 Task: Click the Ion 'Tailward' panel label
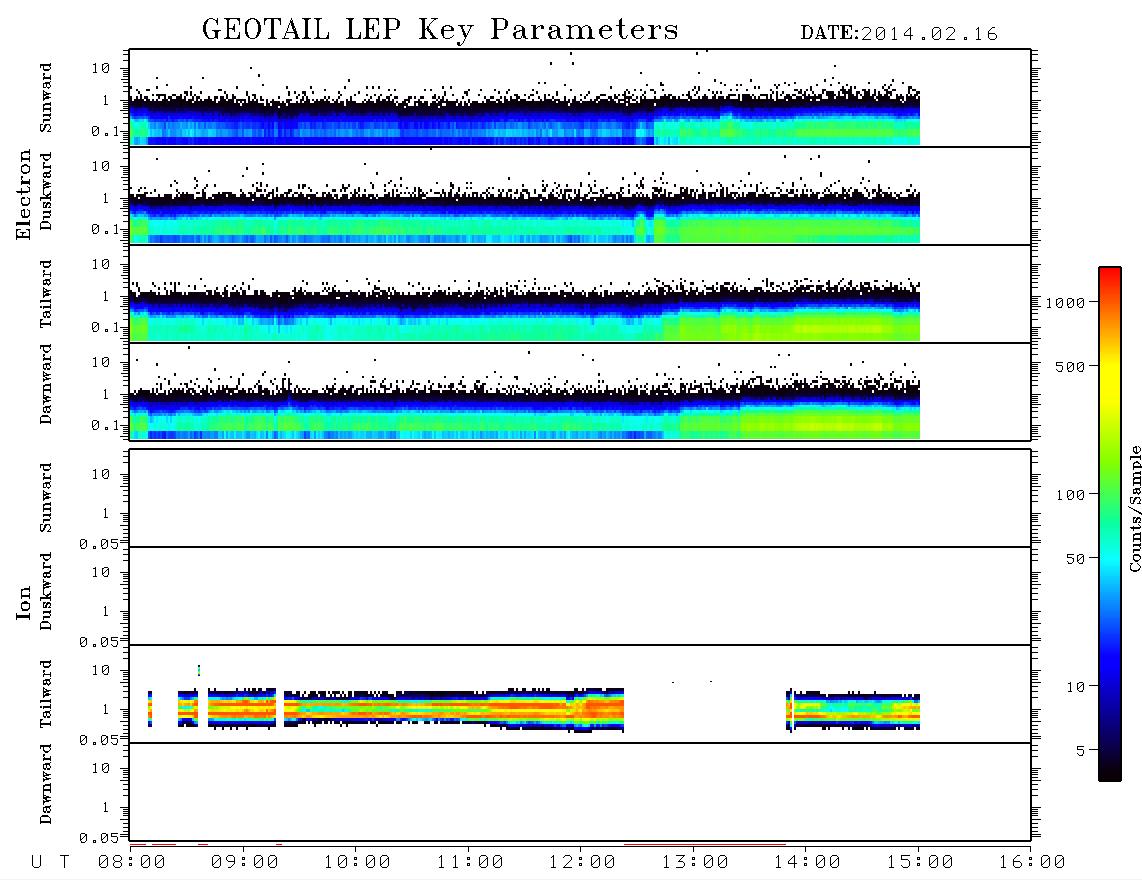46,694
